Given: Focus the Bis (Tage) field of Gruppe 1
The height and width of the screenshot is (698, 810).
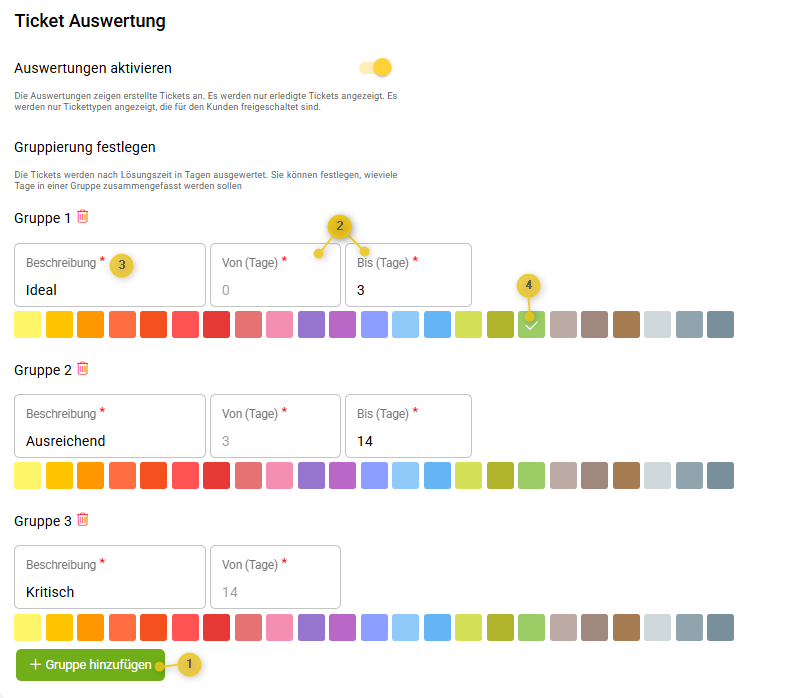Looking at the screenshot, I should 408,289.
